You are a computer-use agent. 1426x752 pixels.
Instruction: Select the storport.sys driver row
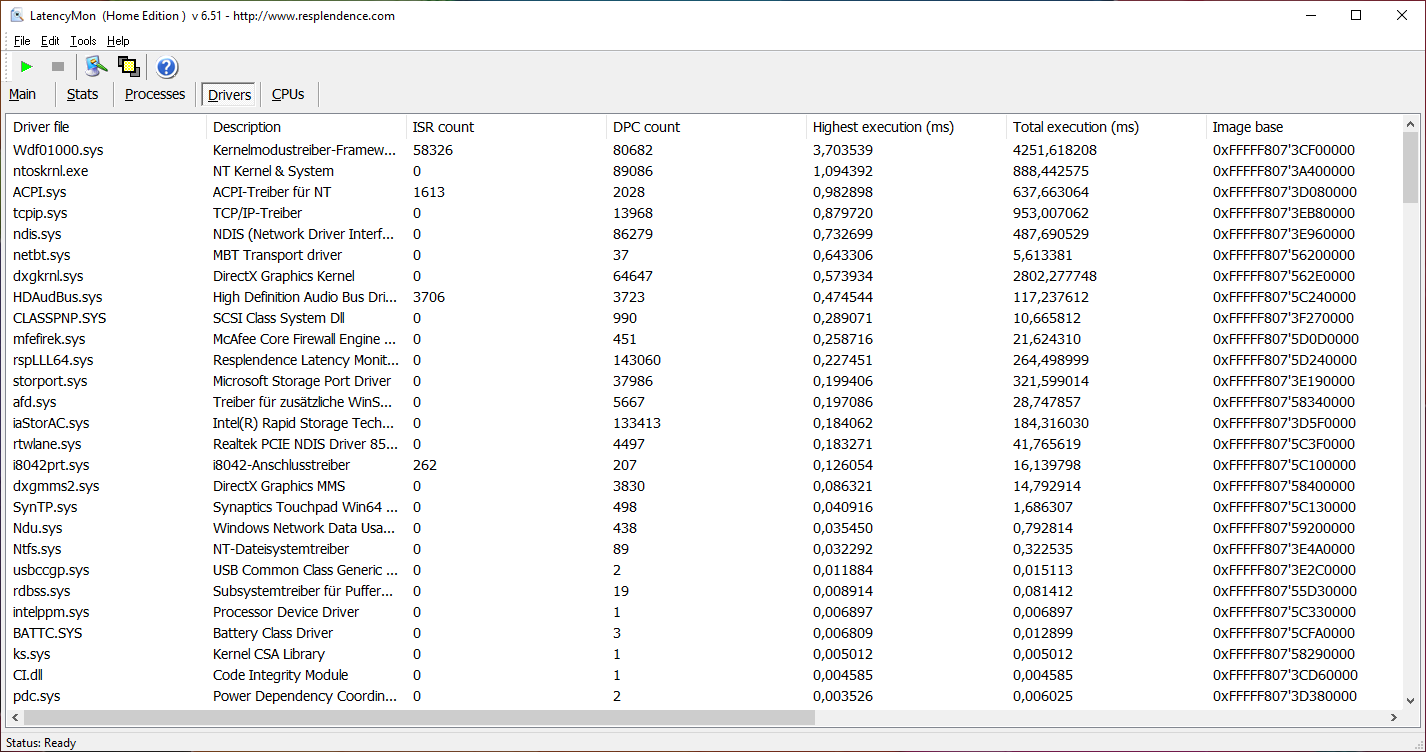tap(704, 381)
